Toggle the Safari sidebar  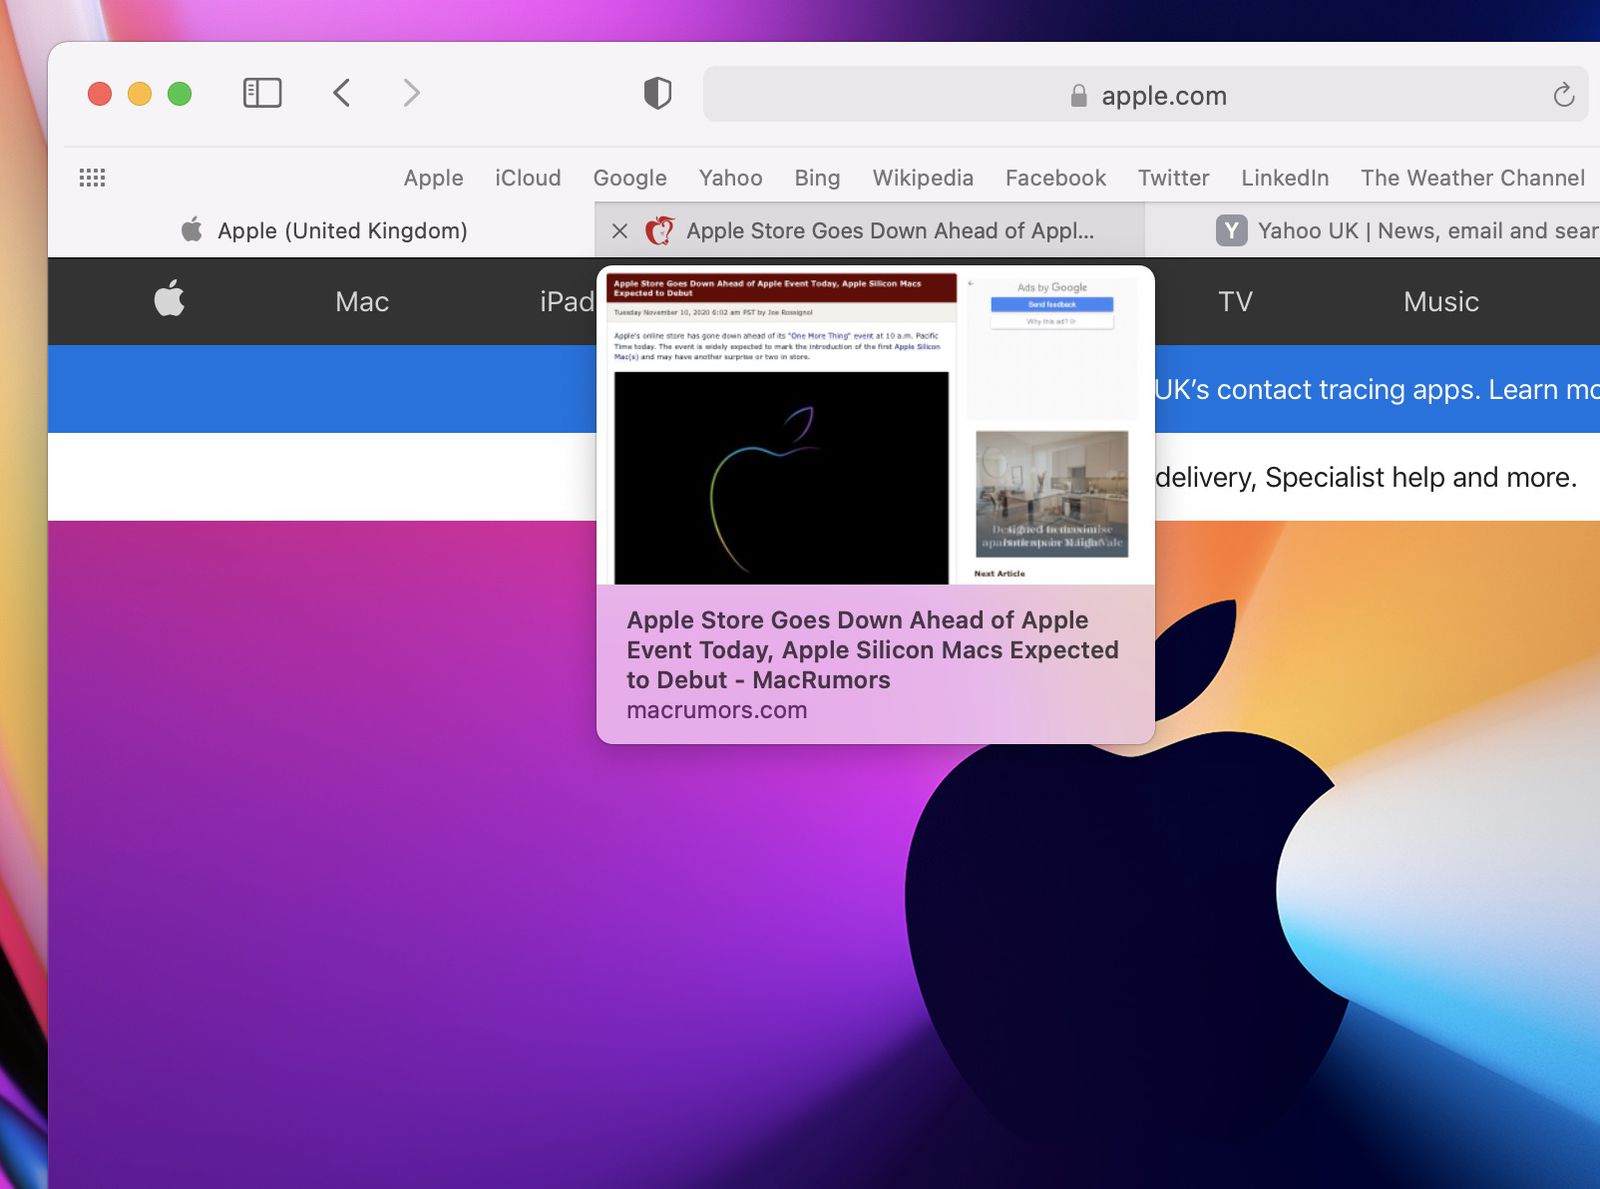pyautogui.click(x=261, y=93)
